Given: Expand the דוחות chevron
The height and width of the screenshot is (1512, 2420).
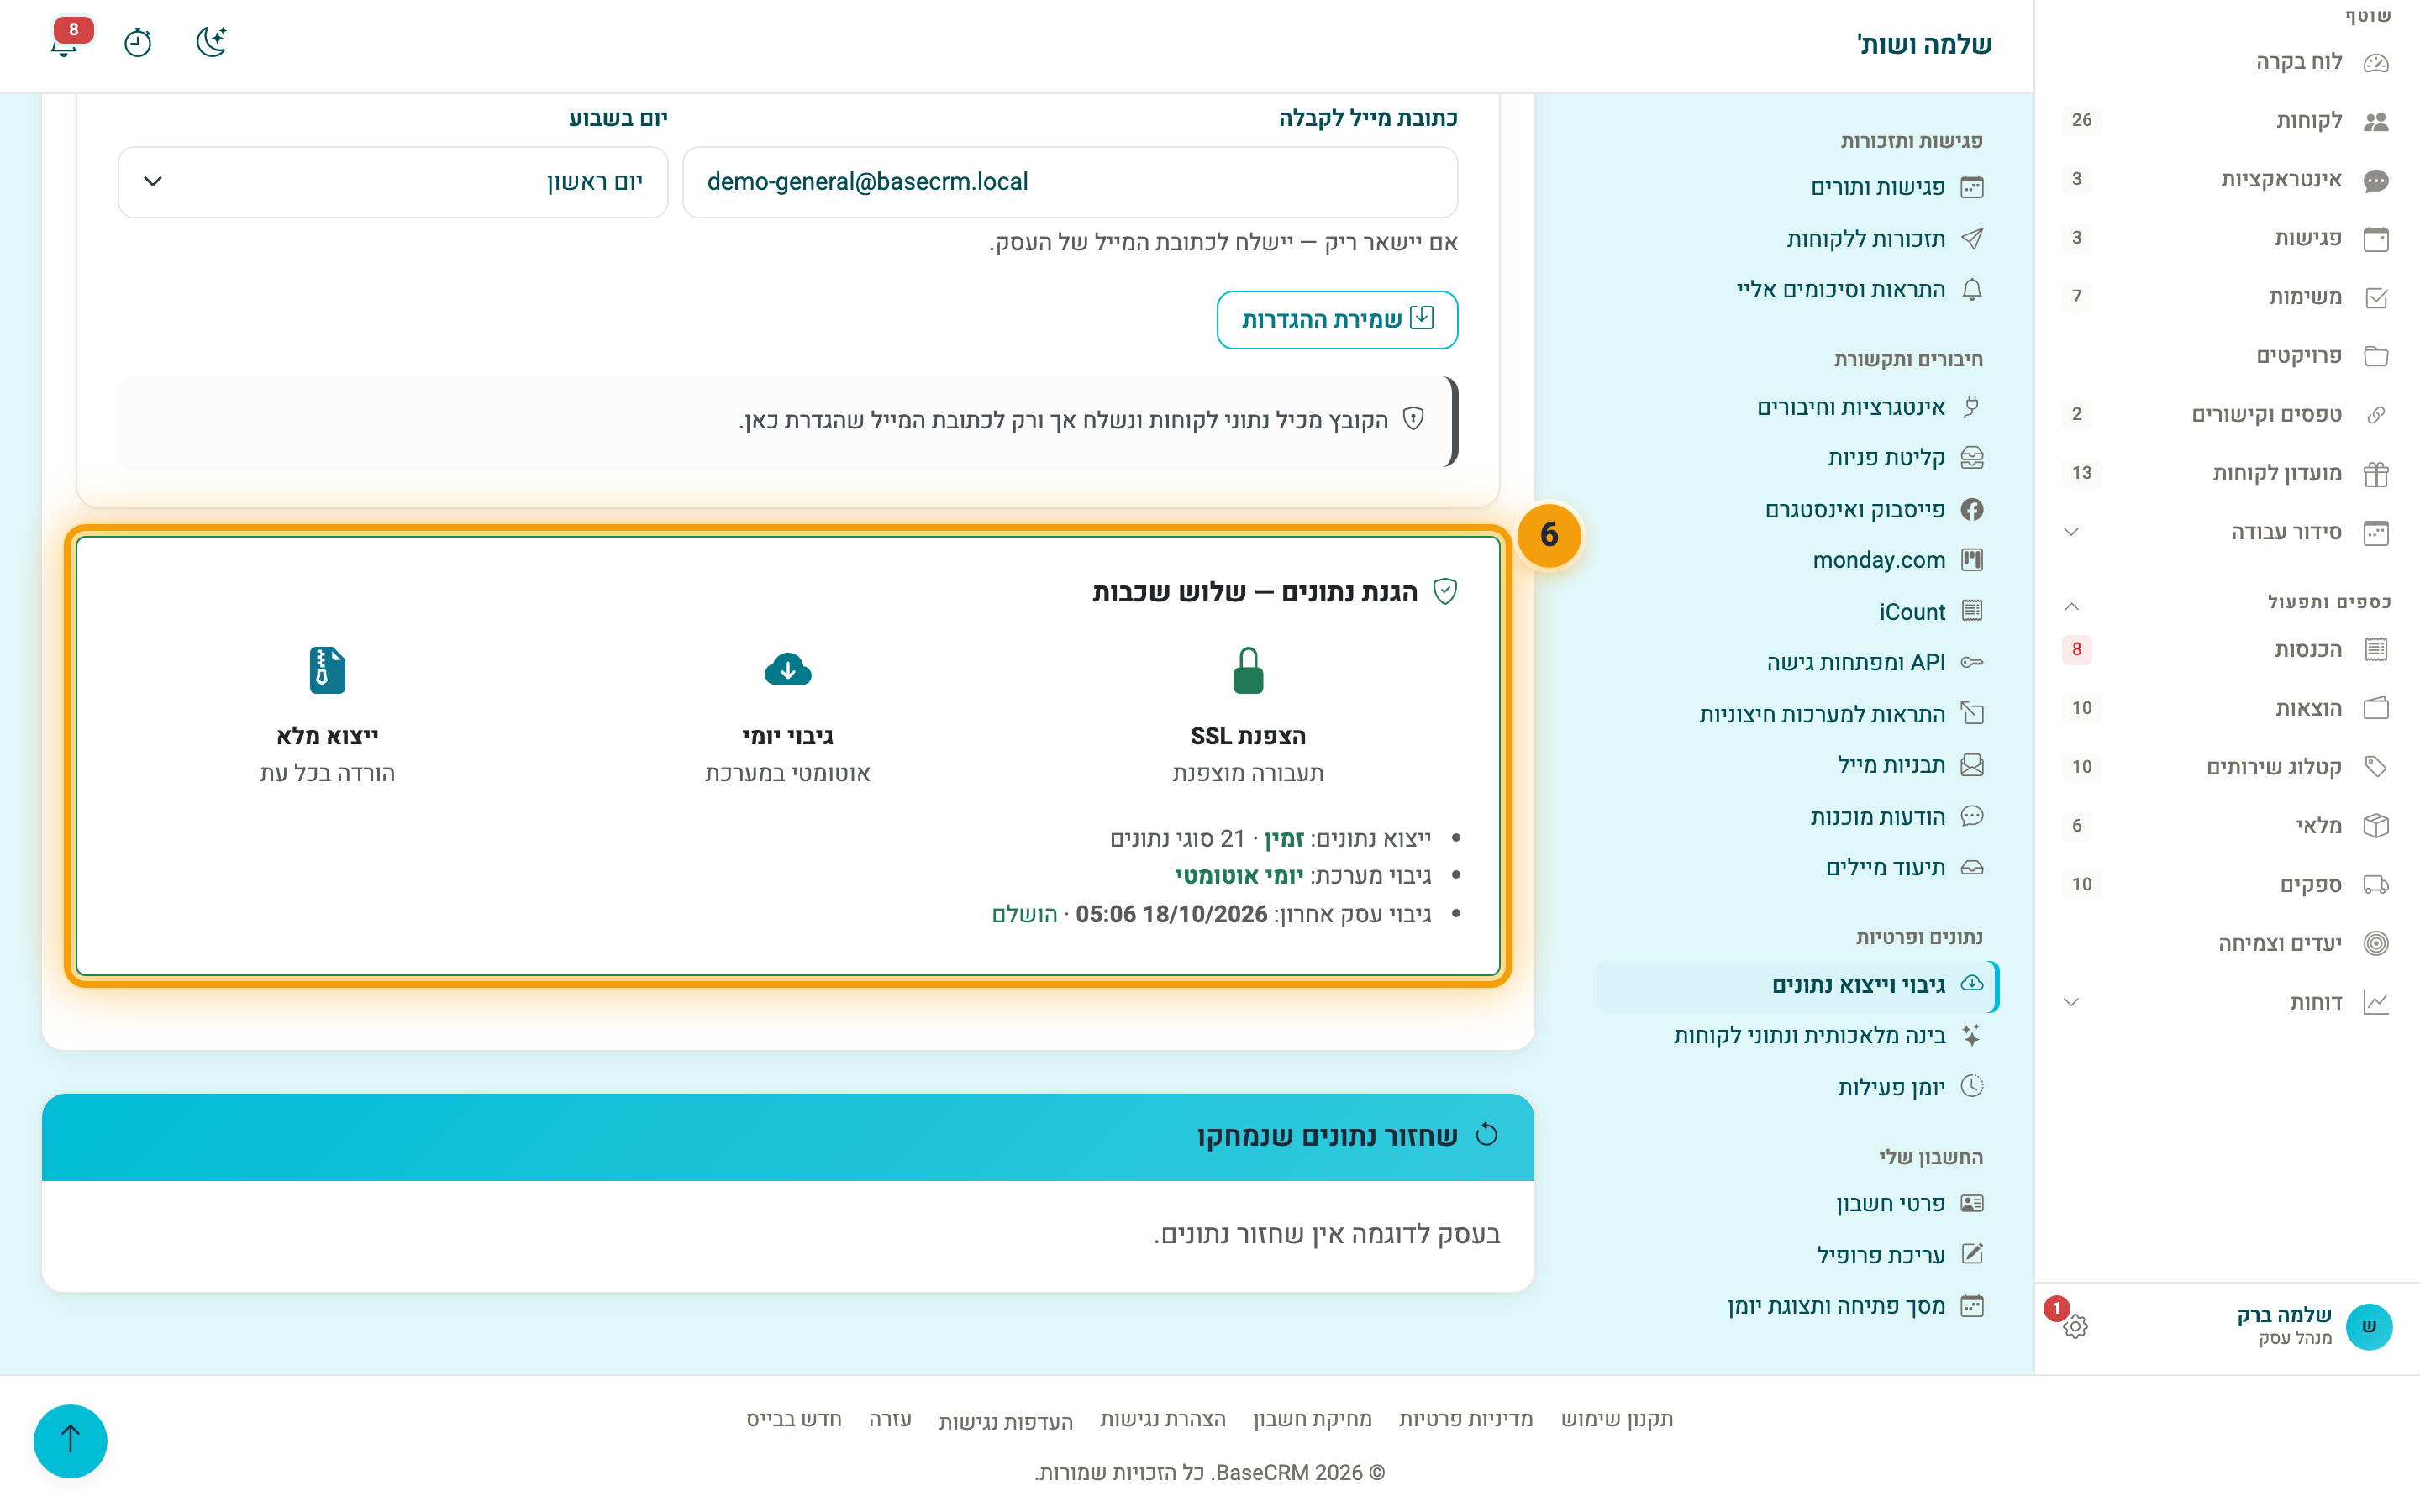Looking at the screenshot, I should (x=2072, y=1002).
